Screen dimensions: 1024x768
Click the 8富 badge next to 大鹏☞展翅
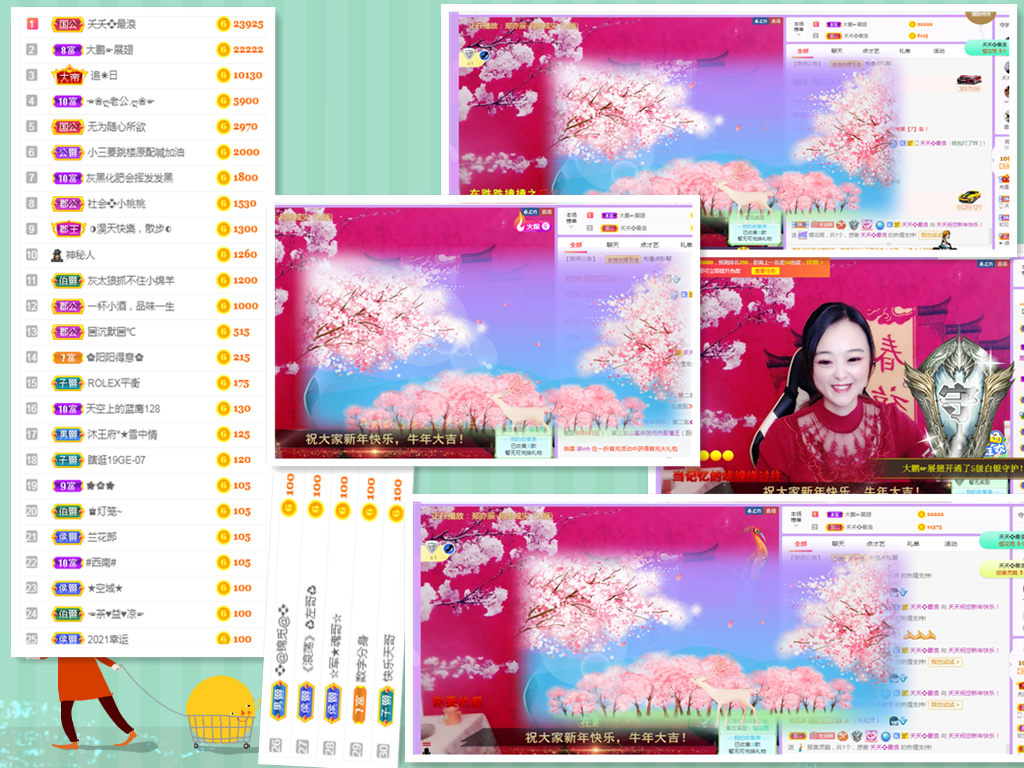[x=68, y=50]
